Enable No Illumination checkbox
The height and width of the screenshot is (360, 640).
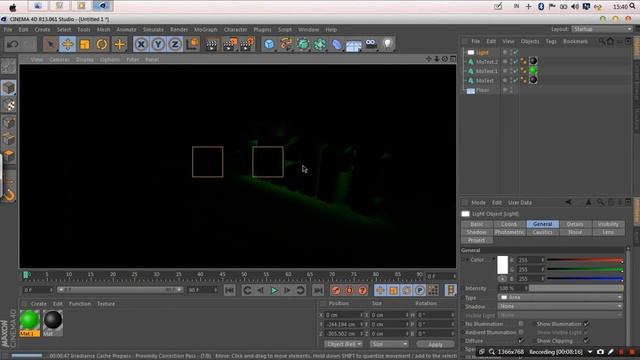click(521, 324)
